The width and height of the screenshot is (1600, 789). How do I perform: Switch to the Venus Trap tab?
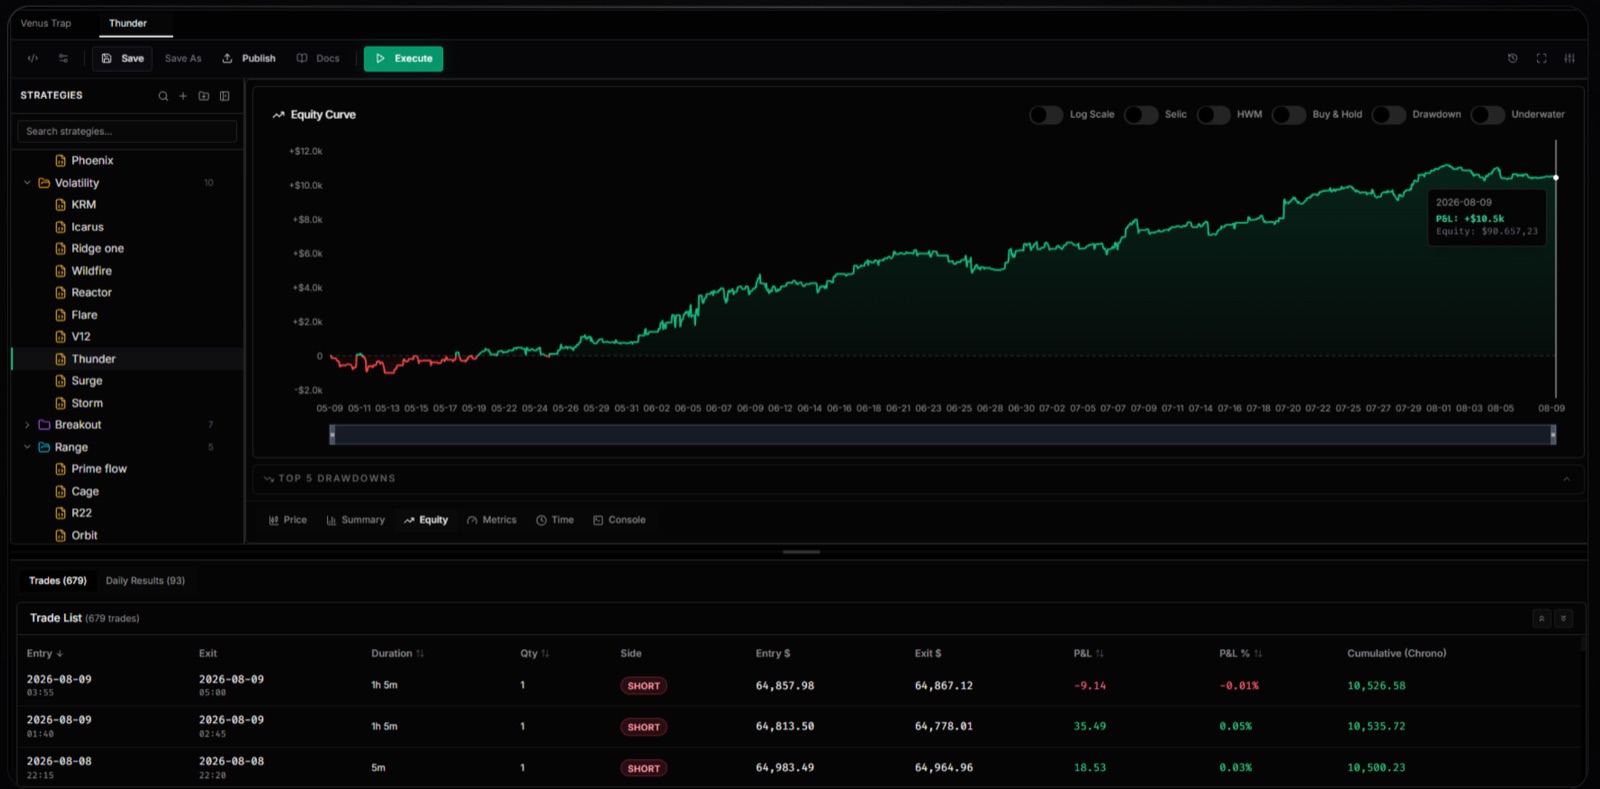(x=46, y=23)
